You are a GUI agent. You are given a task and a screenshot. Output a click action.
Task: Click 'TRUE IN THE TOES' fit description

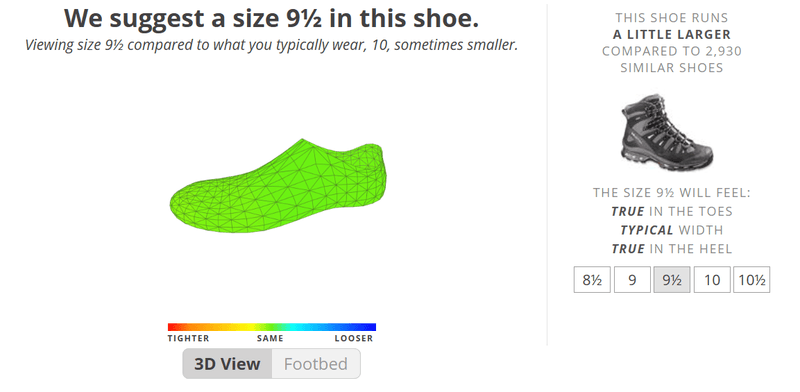click(672, 211)
